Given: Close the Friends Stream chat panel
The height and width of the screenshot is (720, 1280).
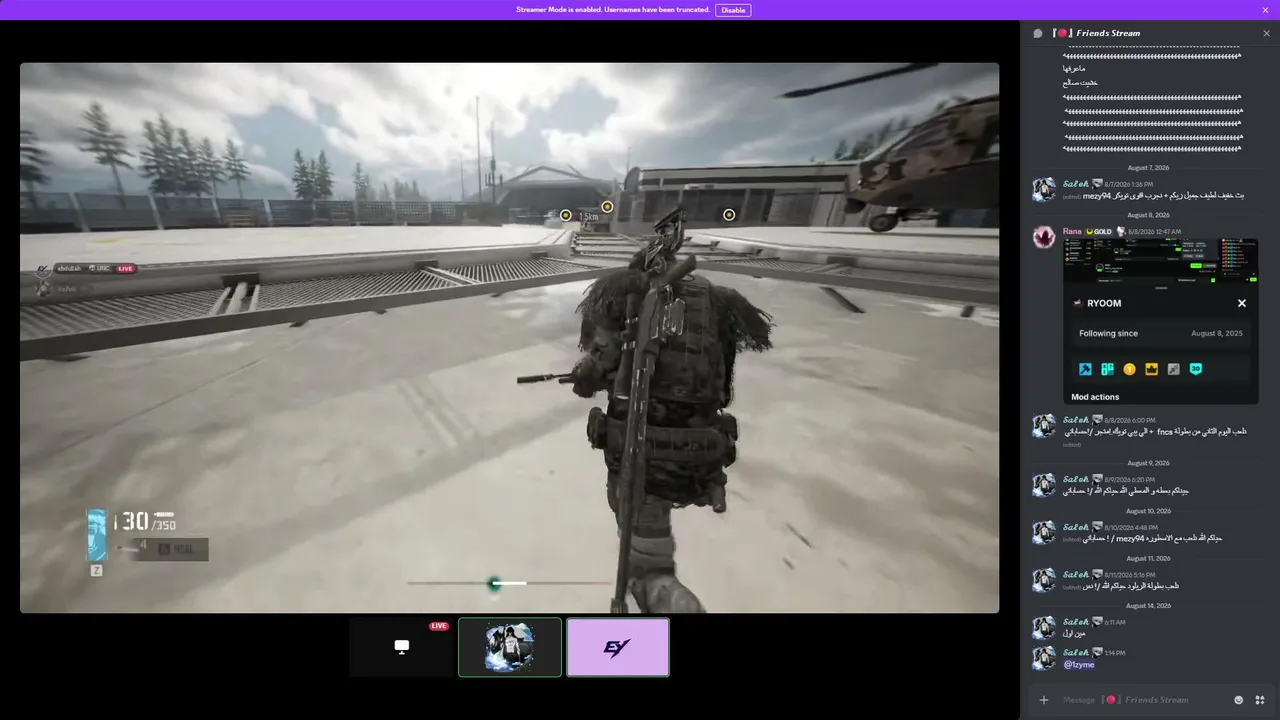Looking at the screenshot, I should (1266, 33).
